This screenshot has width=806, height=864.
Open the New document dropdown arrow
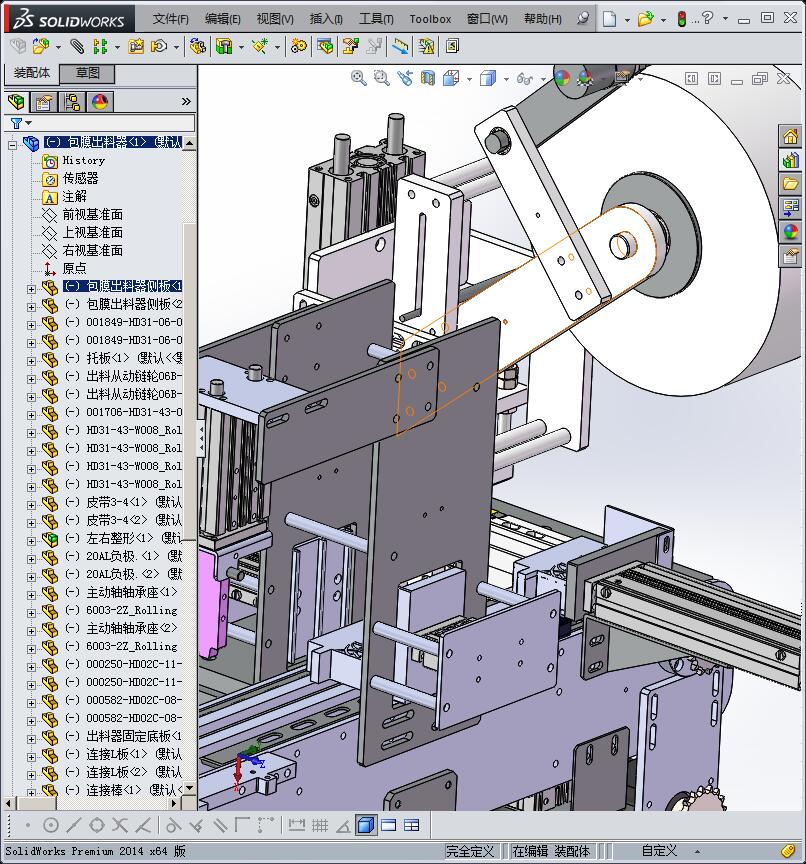pyautogui.click(x=627, y=20)
